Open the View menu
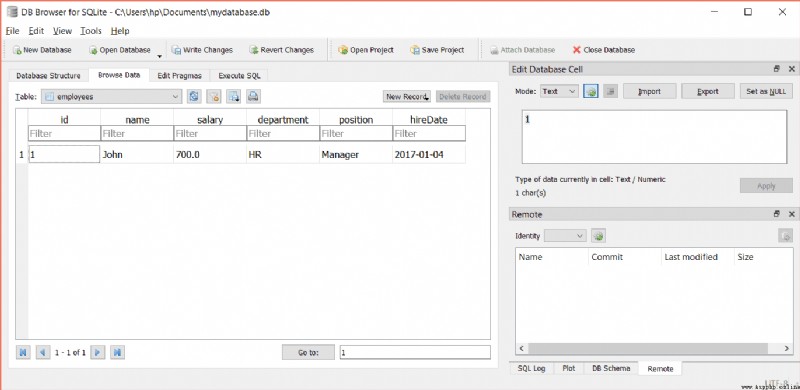Viewport: 800px width, 390px height. tap(62, 31)
